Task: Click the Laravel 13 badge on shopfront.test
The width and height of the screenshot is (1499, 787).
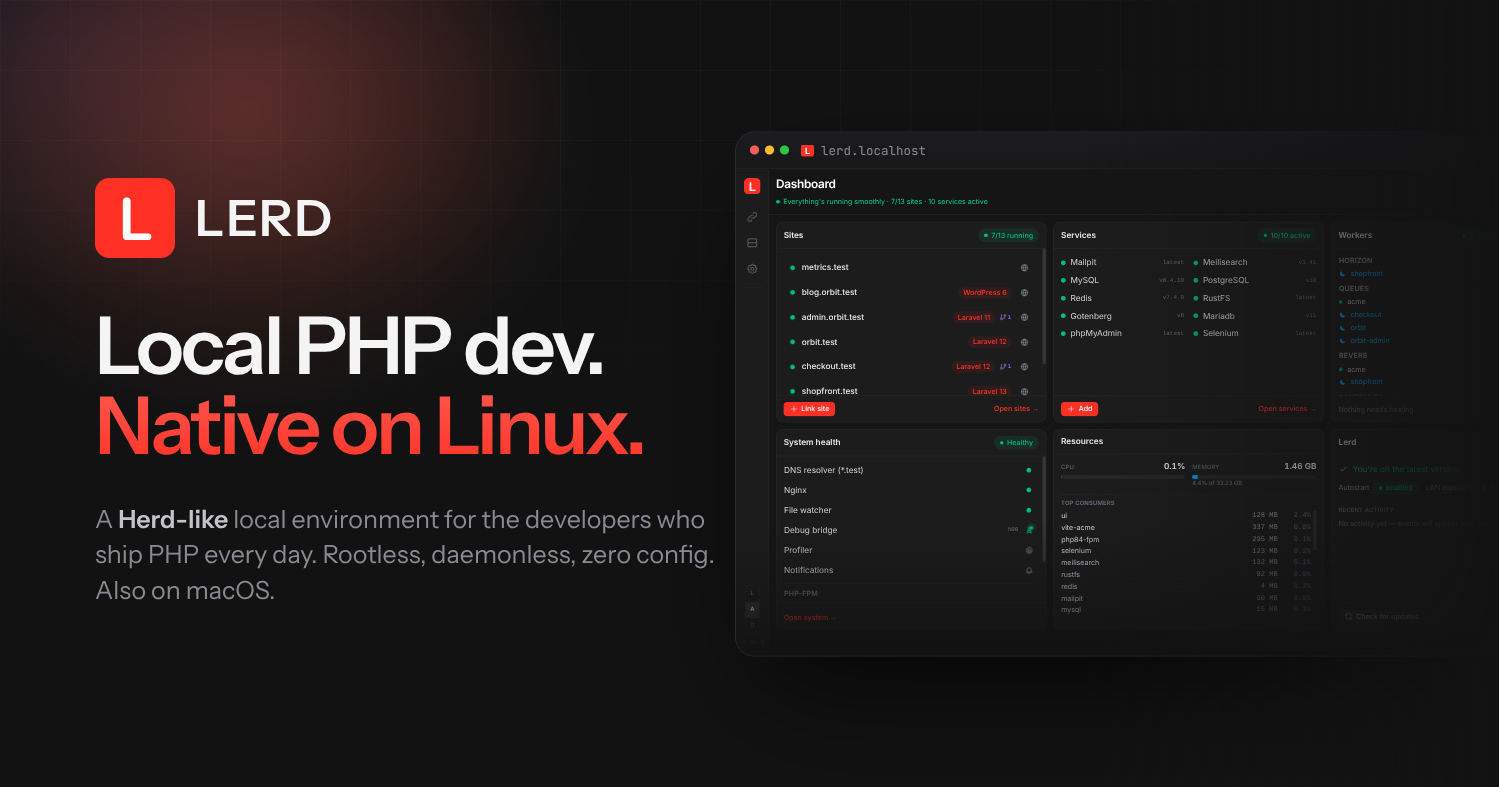Action: [989, 391]
